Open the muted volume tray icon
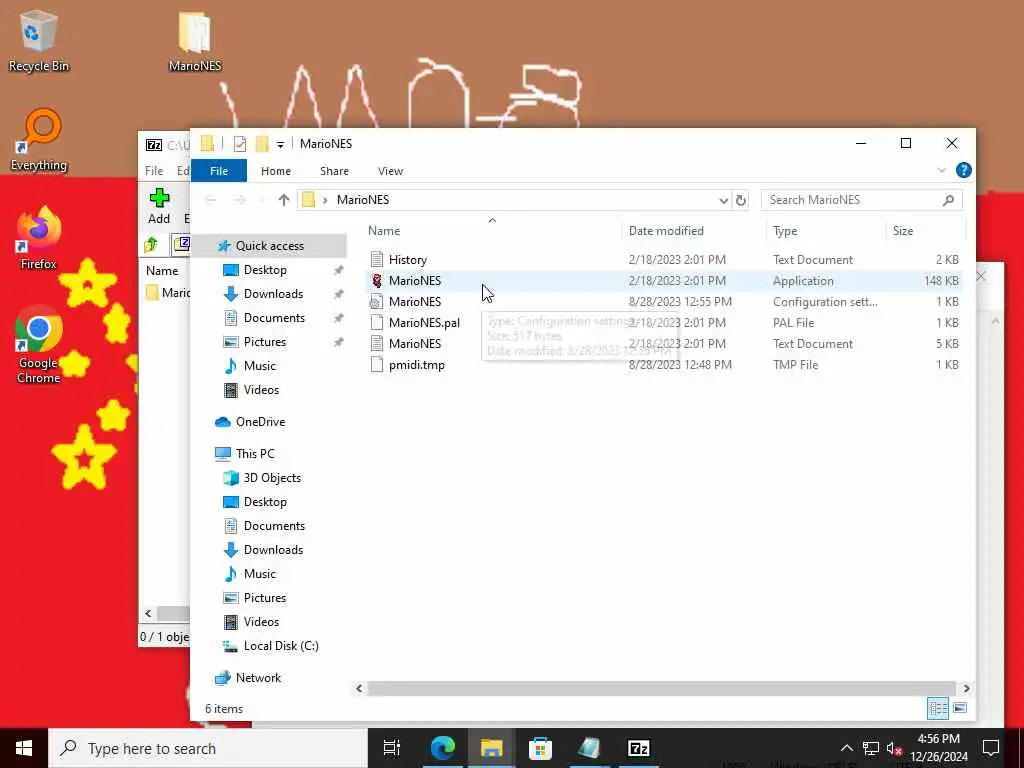Image resolution: width=1024 pixels, height=768 pixels. coord(894,748)
